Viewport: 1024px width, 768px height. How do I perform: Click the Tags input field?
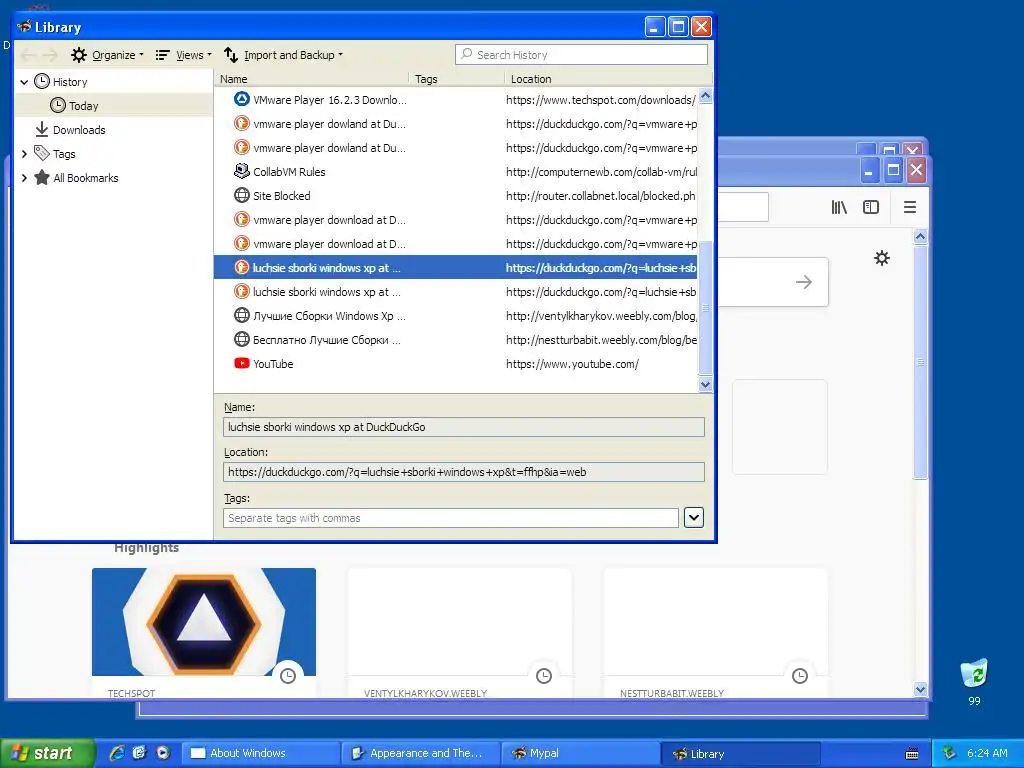(451, 518)
